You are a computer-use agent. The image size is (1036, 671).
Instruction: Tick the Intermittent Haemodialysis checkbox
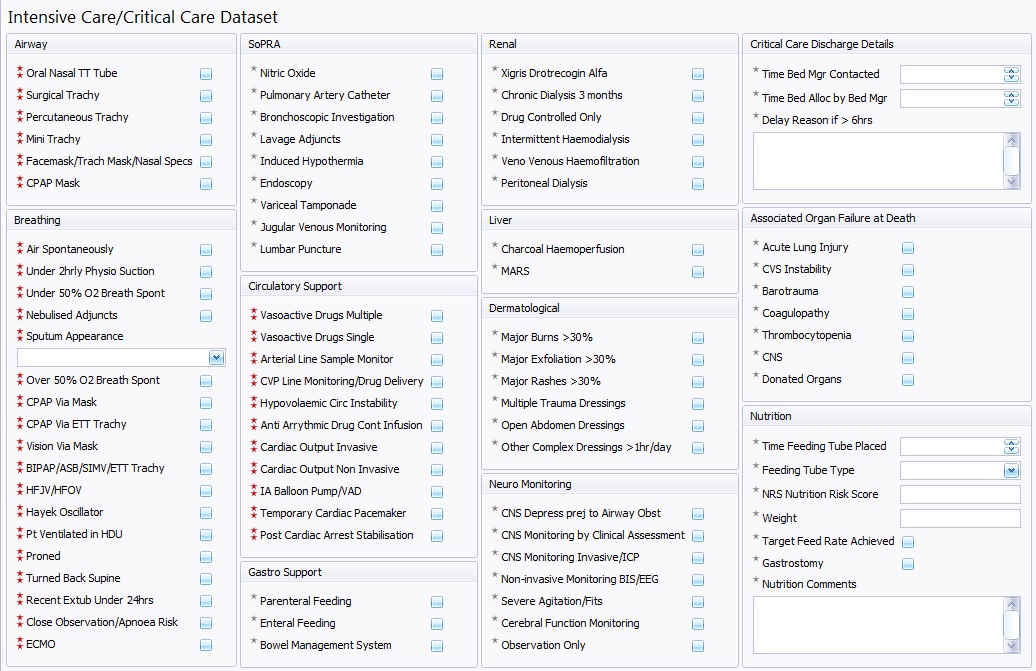tap(698, 140)
